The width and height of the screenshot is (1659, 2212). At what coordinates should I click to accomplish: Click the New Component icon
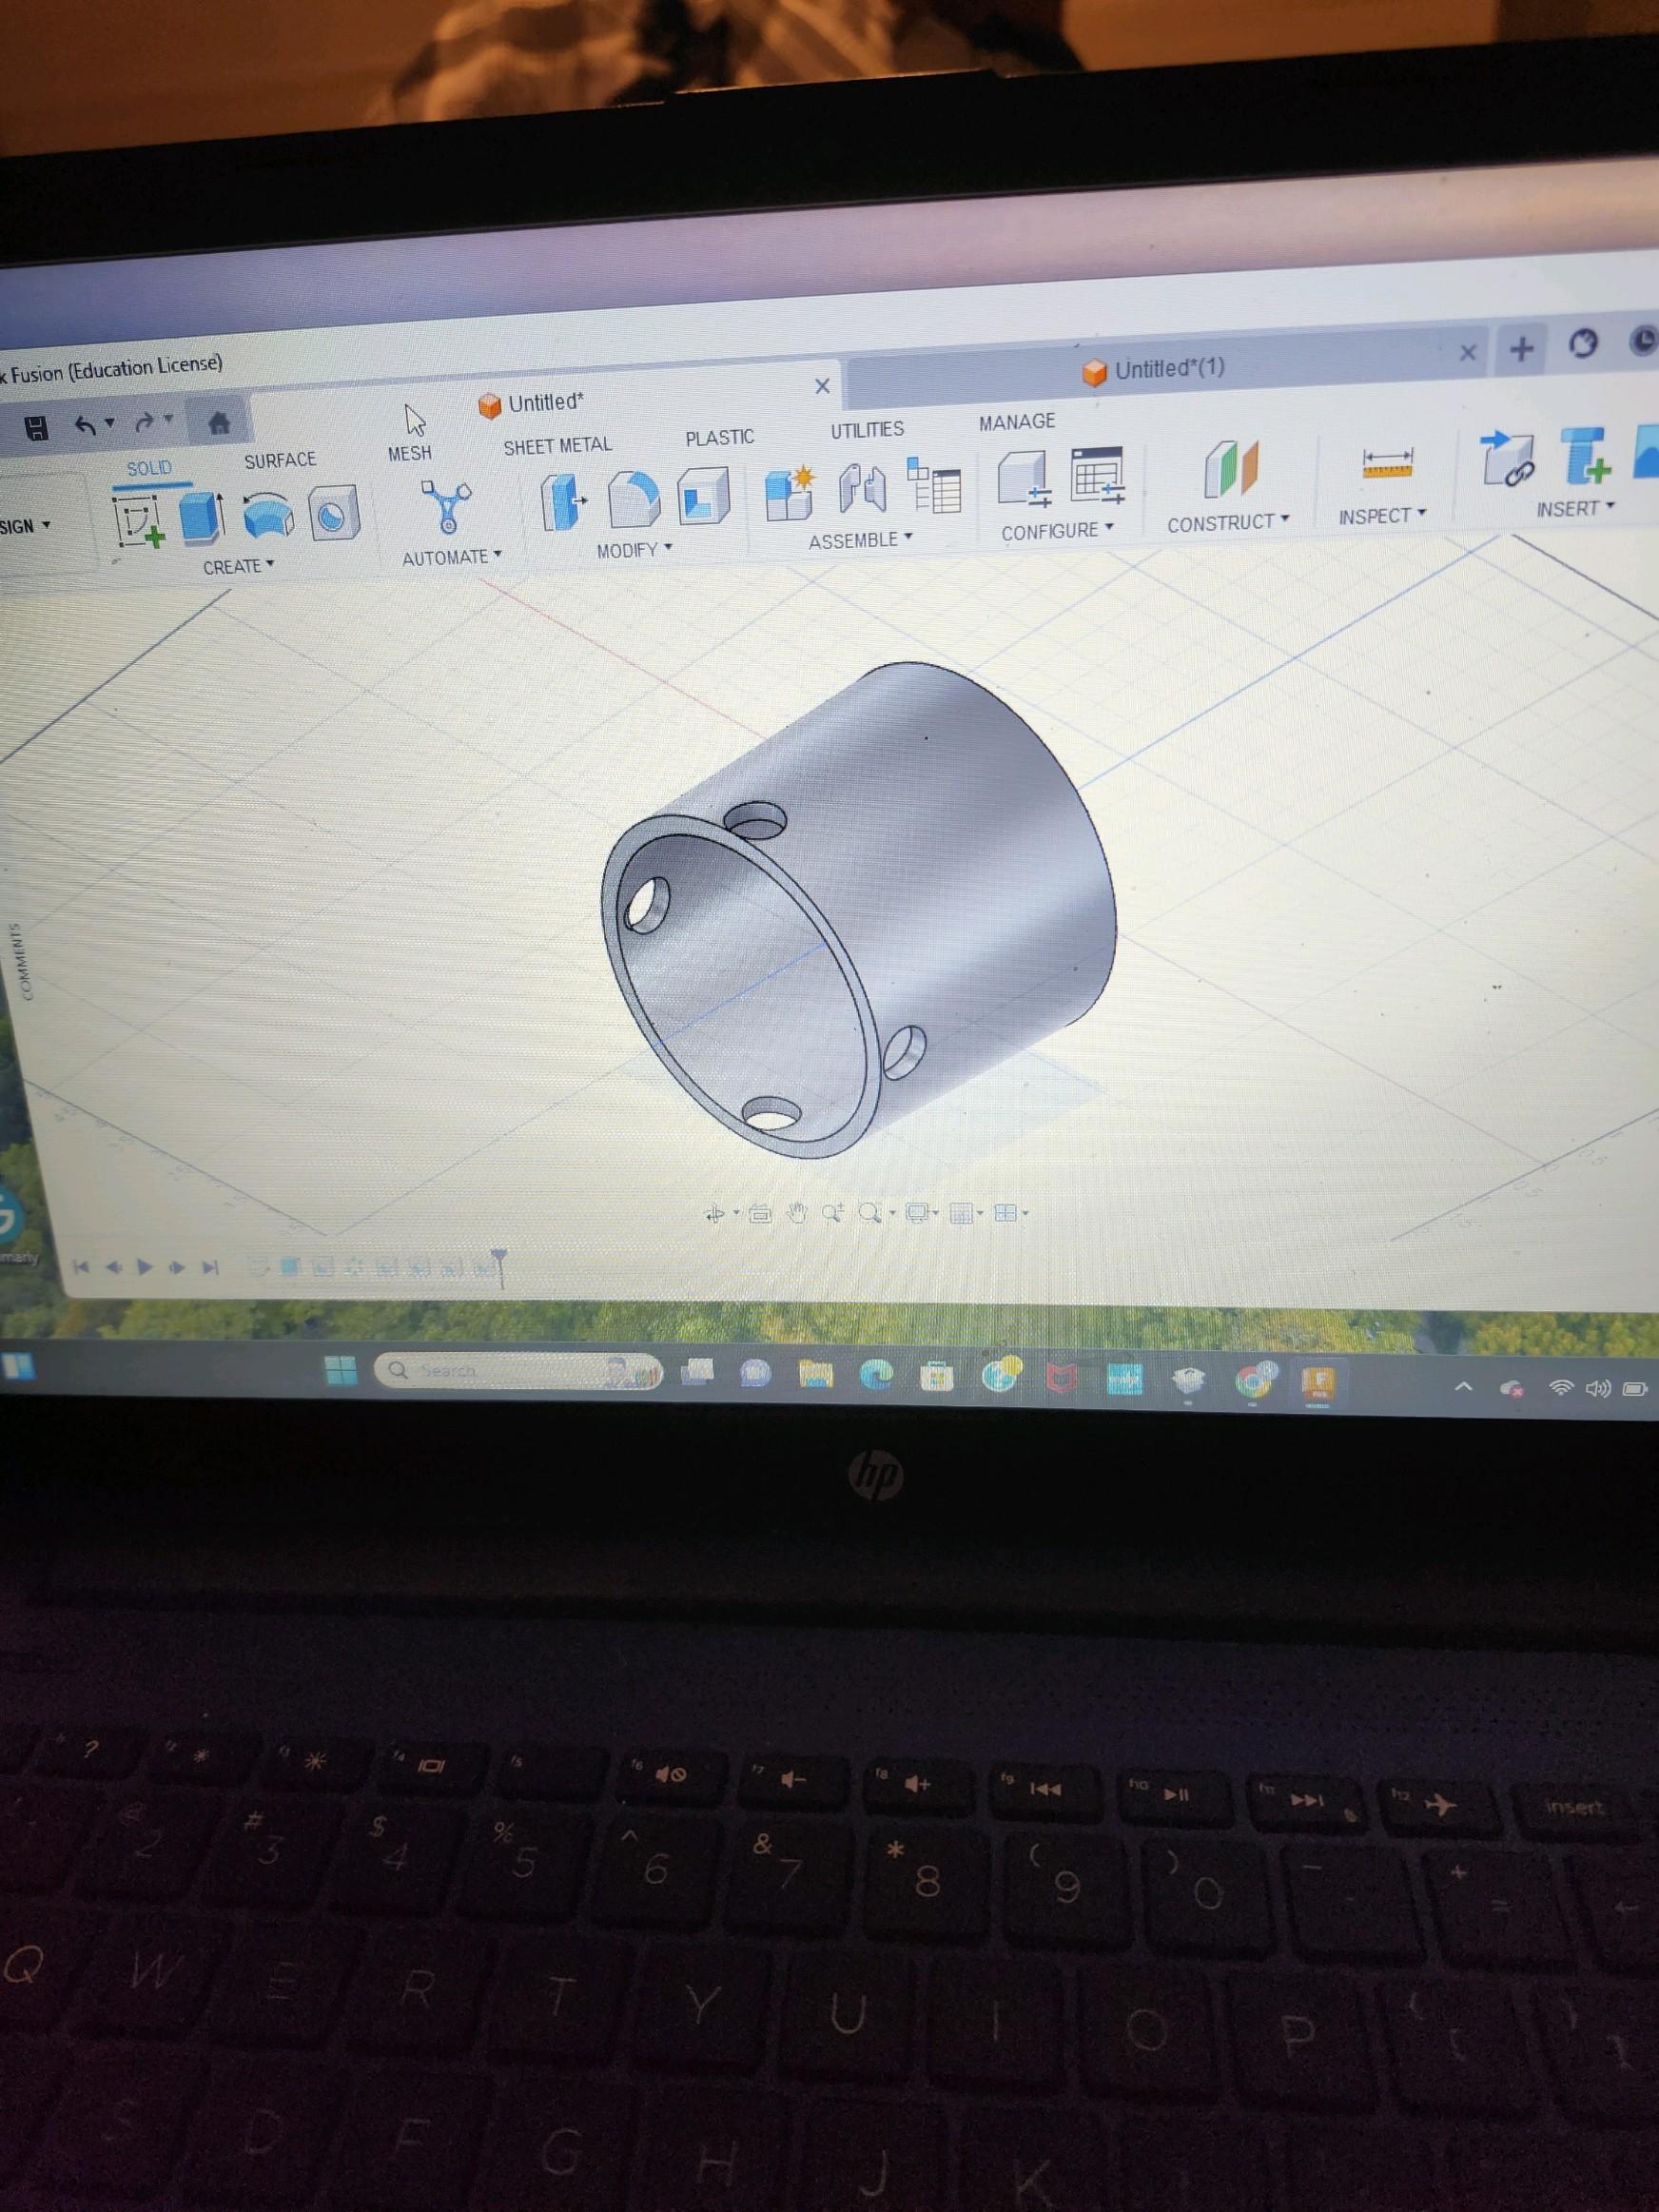pyautogui.click(x=790, y=491)
